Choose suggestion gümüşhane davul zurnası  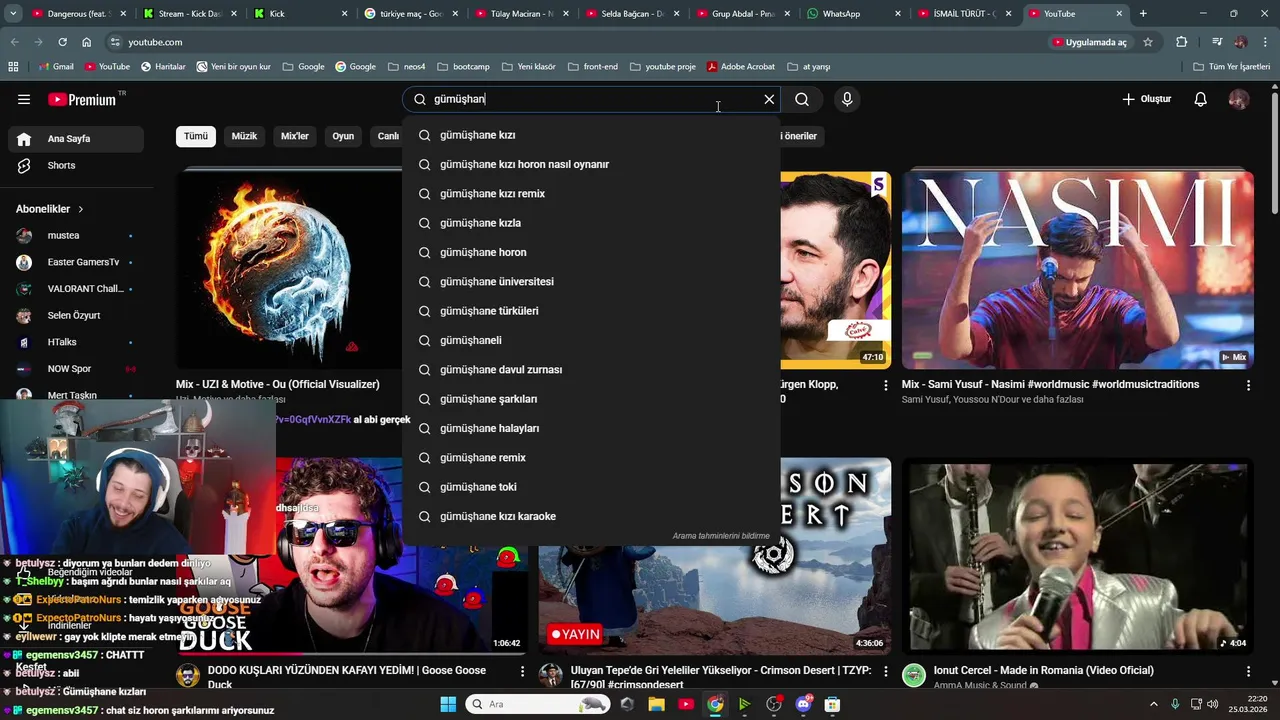tap(591, 370)
